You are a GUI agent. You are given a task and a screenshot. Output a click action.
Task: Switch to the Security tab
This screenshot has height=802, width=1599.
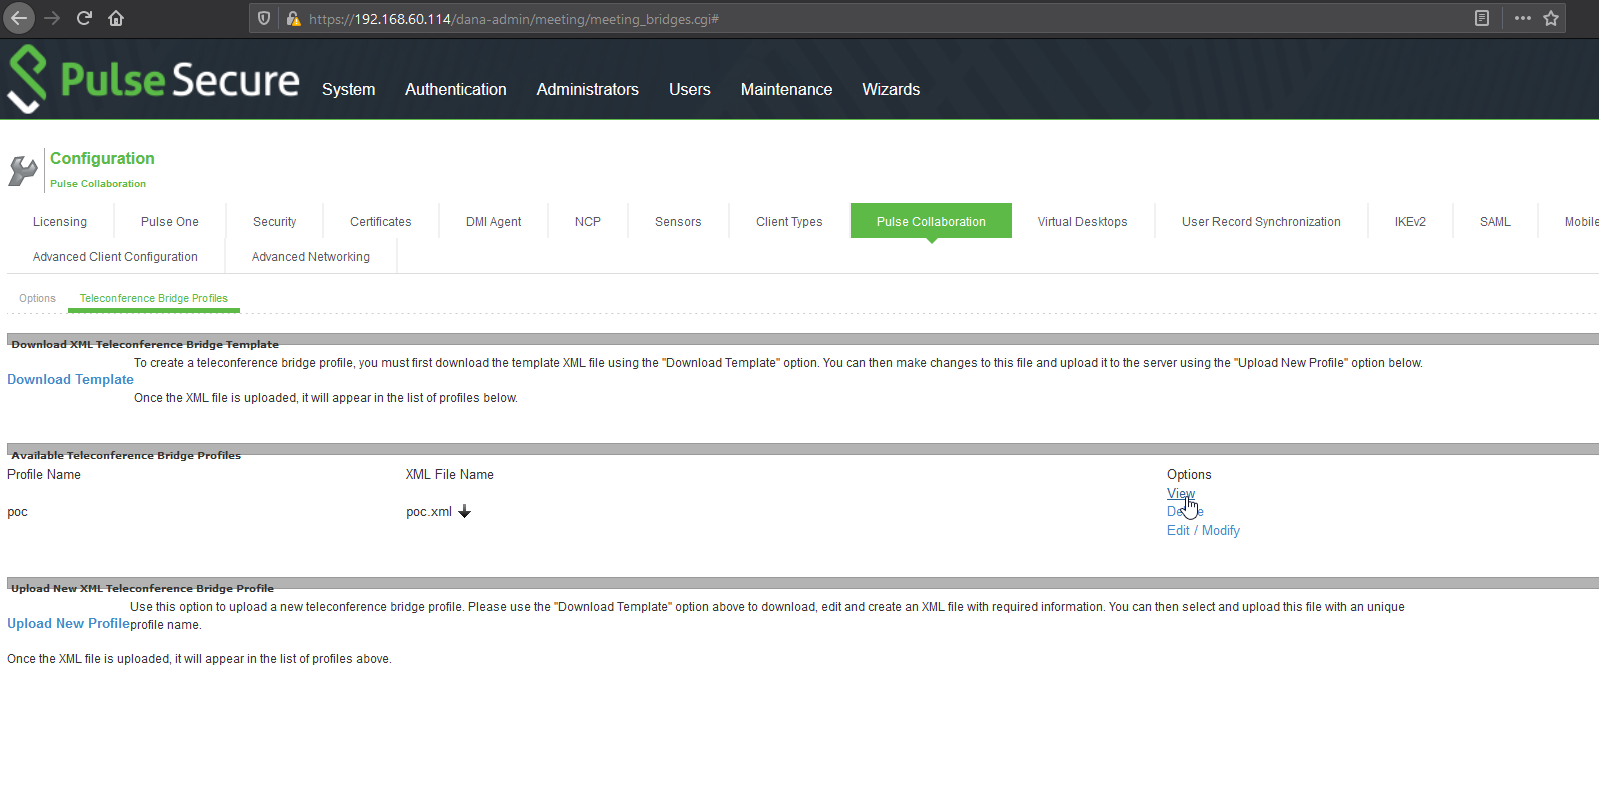(x=274, y=221)
